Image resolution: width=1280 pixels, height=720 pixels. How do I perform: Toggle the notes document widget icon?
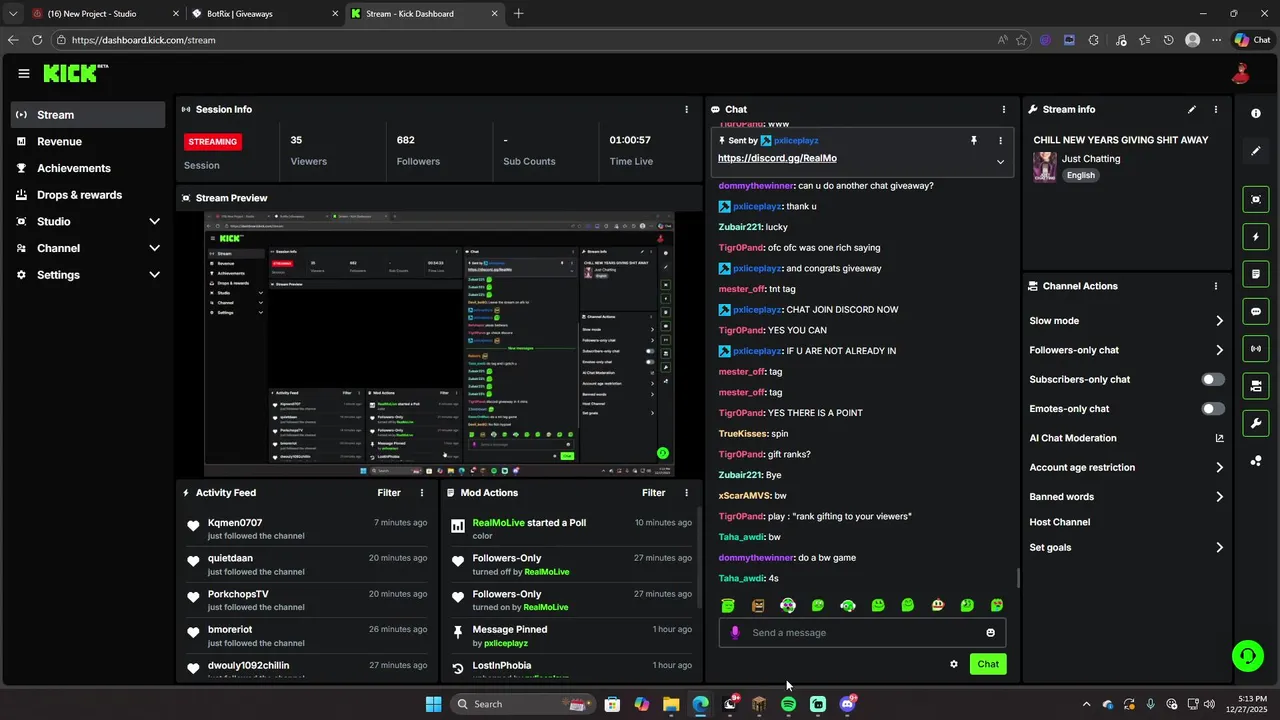point(1256,274)
